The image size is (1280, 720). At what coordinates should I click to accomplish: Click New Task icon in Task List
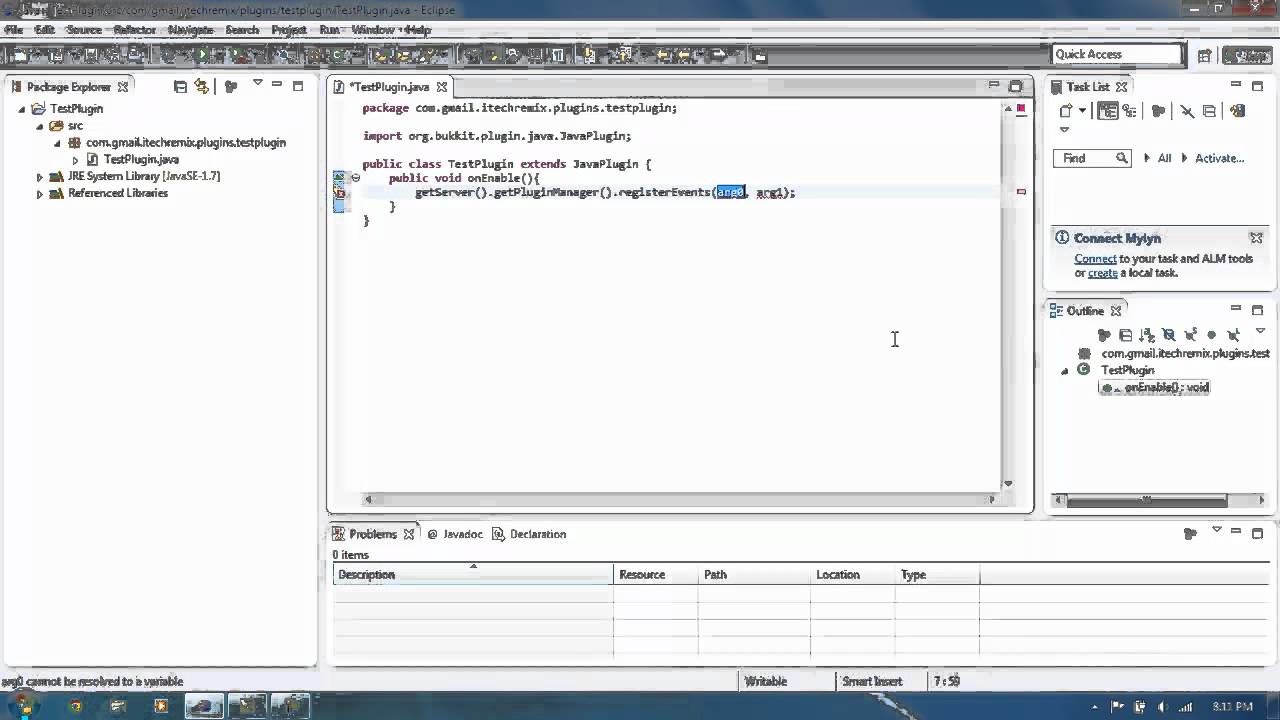point(1066,111)
